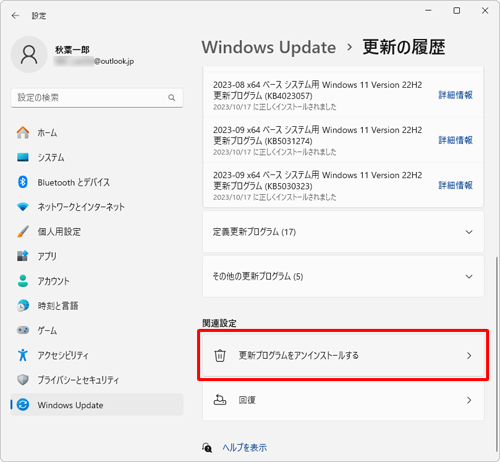This screenshot has width=500, height=462.
Task: Open chevron for 更新プログラムをアンインストールする
Action: [469, 356]
